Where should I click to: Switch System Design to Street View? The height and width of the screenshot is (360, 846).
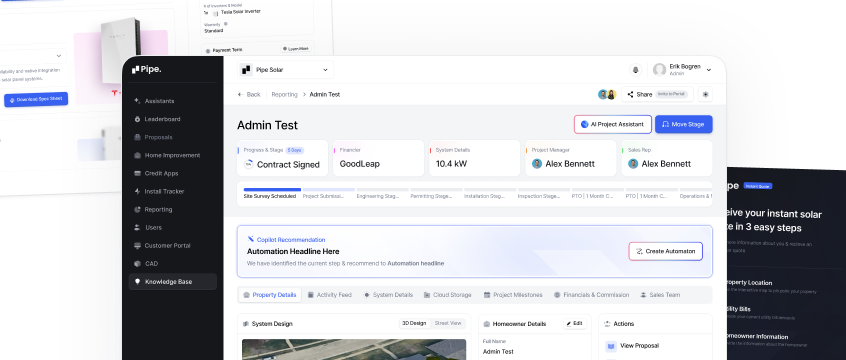pos(448,323)
